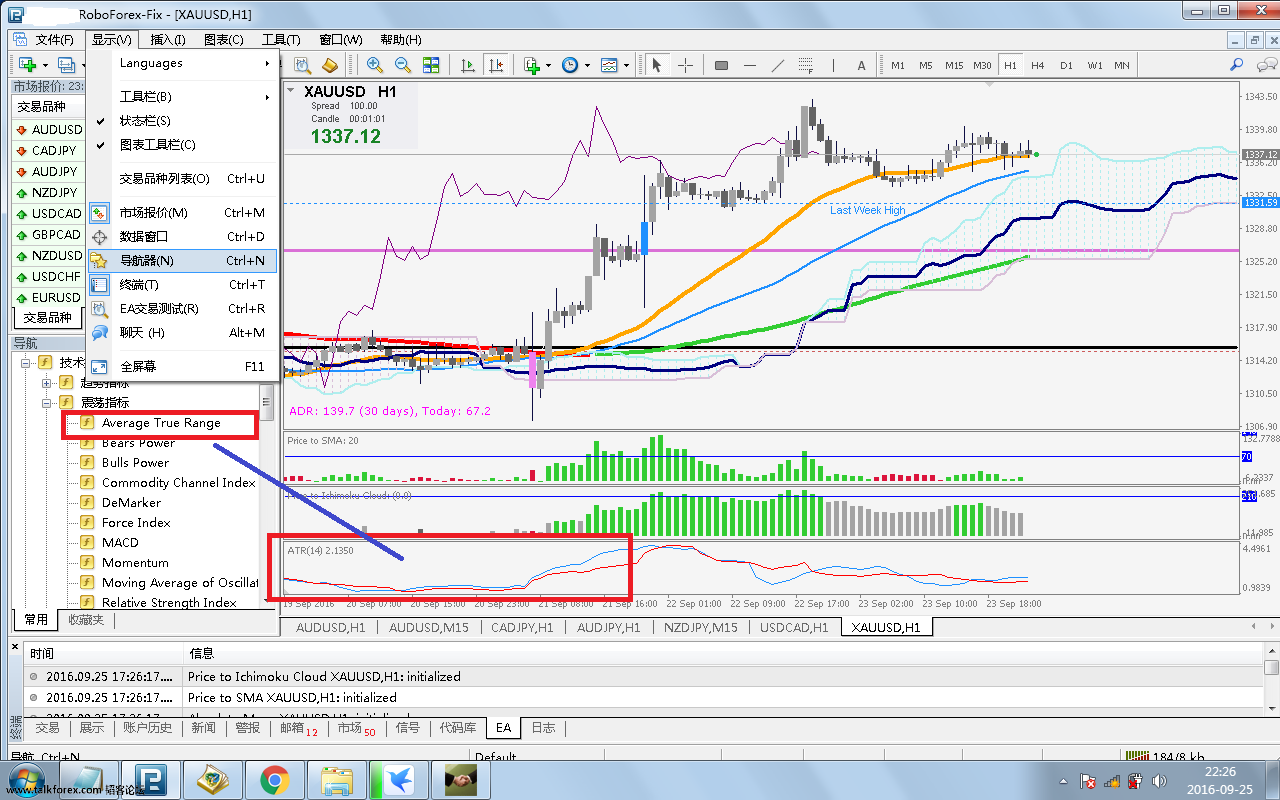Select the Rectangle drawing tool
Image resolution: width=1280 pixels, height=800 pixels.
tap(721, 65)
